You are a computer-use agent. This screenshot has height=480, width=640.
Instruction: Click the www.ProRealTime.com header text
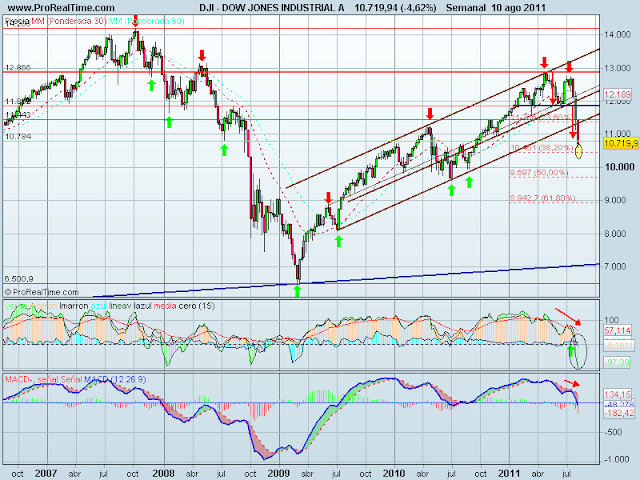click(61, 7)
